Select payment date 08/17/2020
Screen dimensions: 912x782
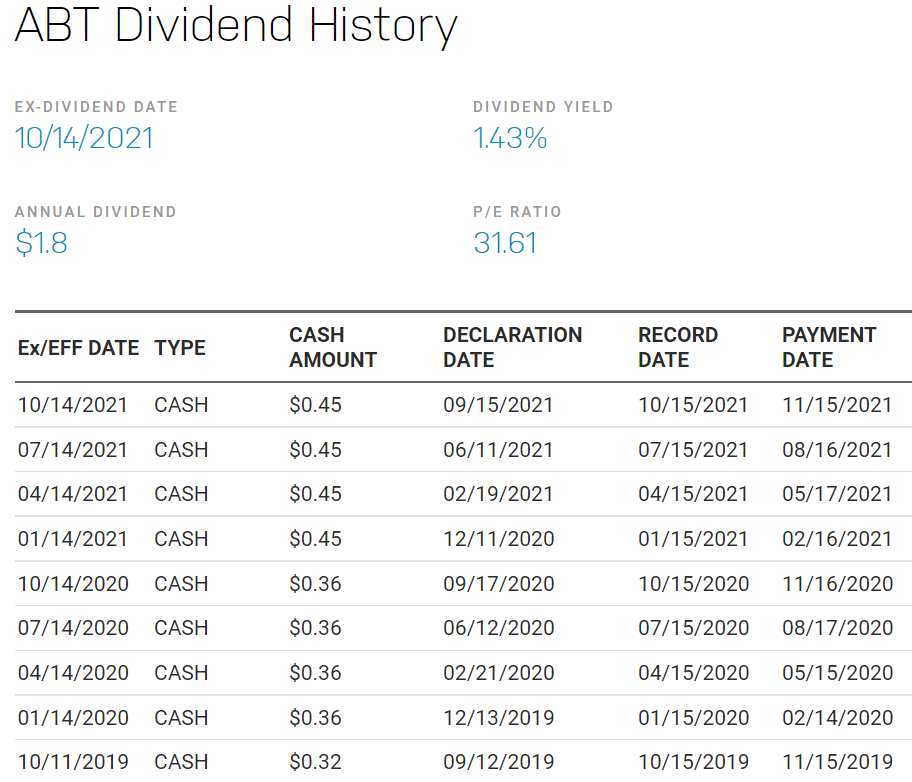(838, 628)
